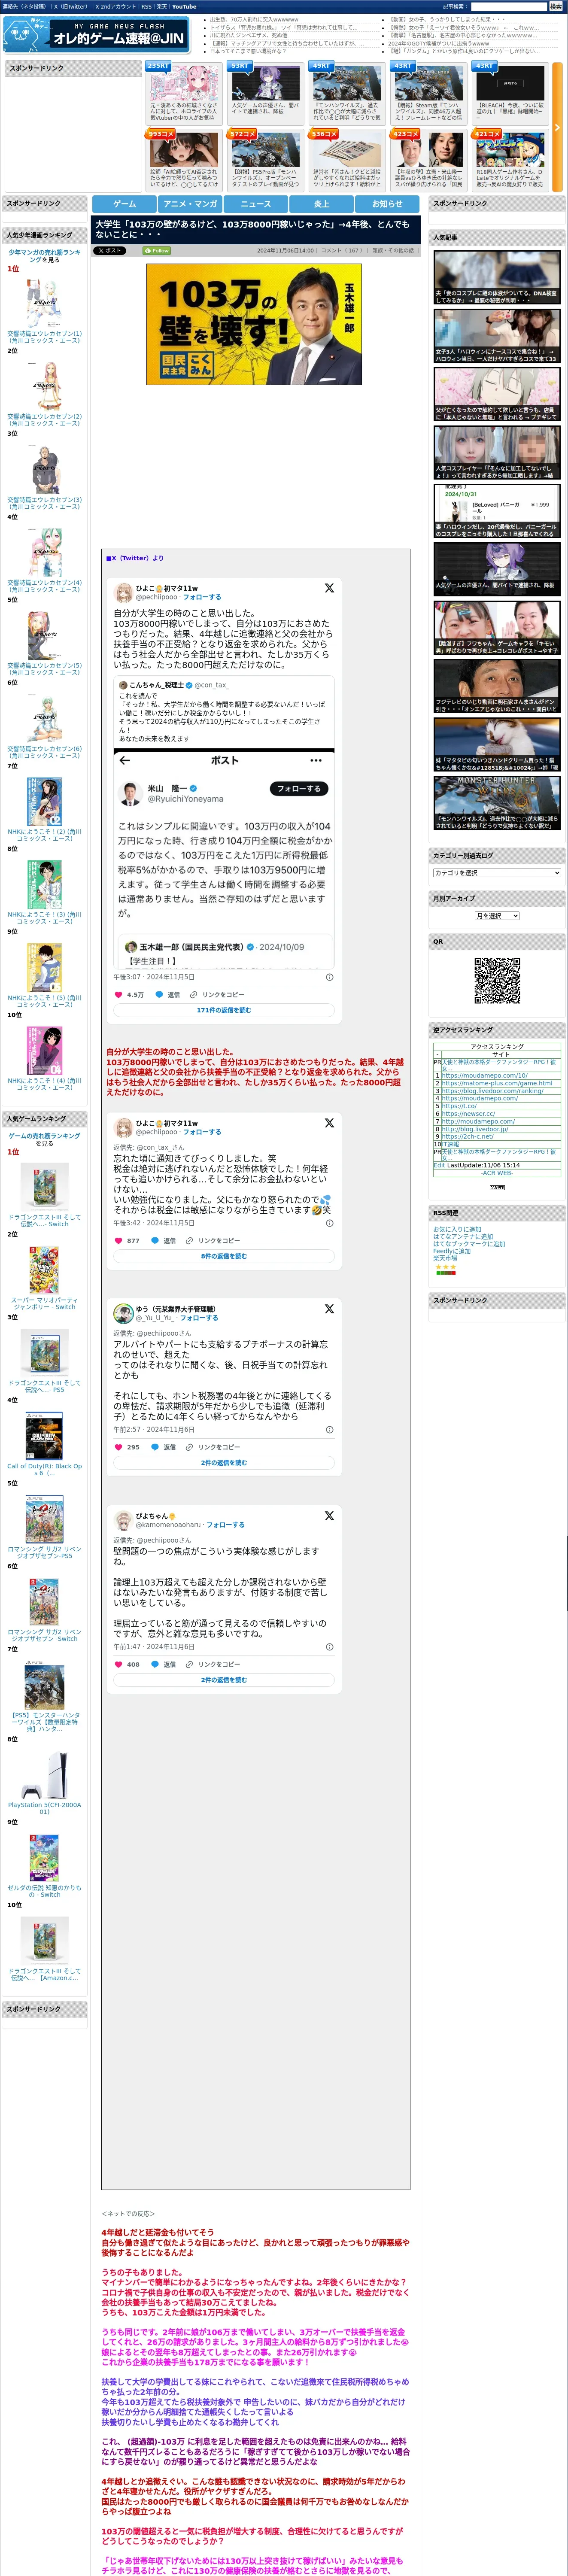Viewport: 568px width, 2576px height.
Task: Click the 検索 search button
Action: (556, 6)
